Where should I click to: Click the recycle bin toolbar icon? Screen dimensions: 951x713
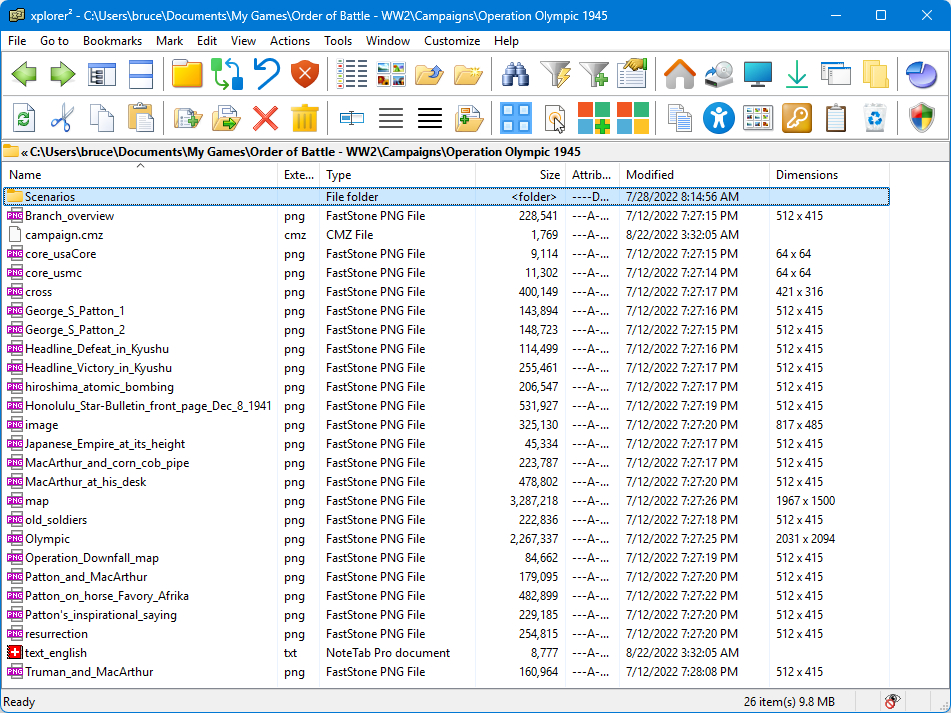(875, 118)
